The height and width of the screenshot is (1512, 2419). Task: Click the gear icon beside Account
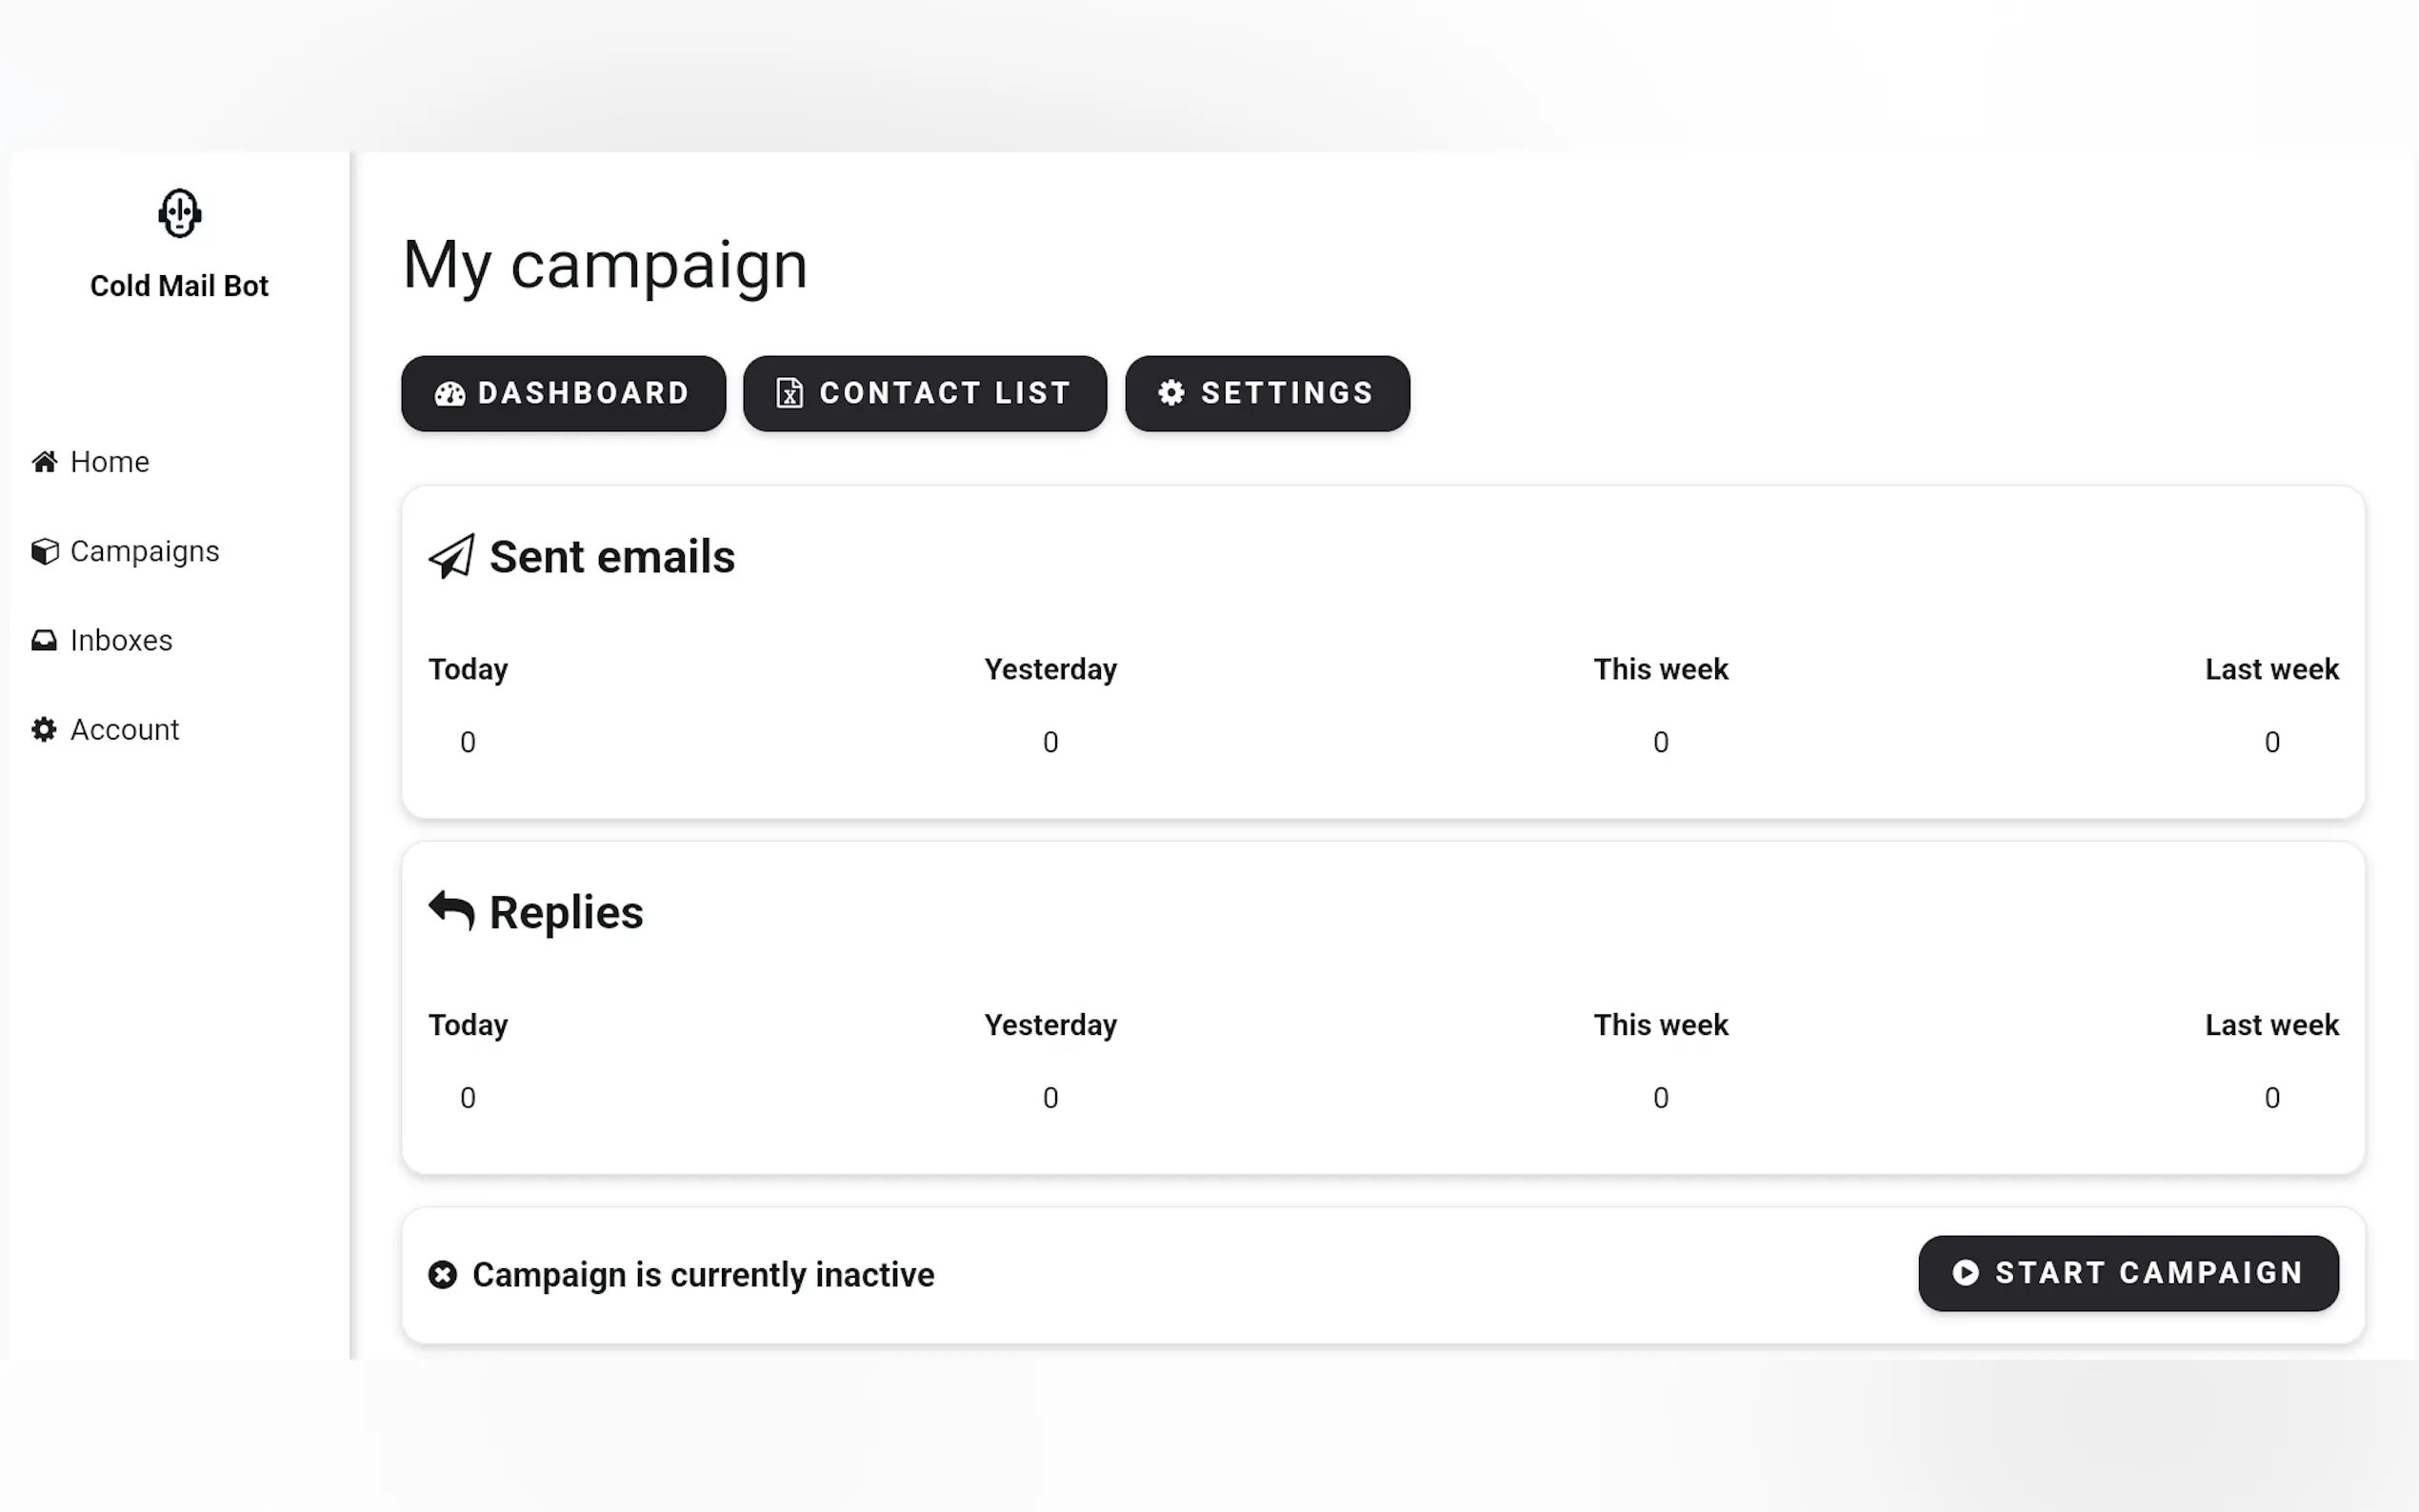coord(44,730)
